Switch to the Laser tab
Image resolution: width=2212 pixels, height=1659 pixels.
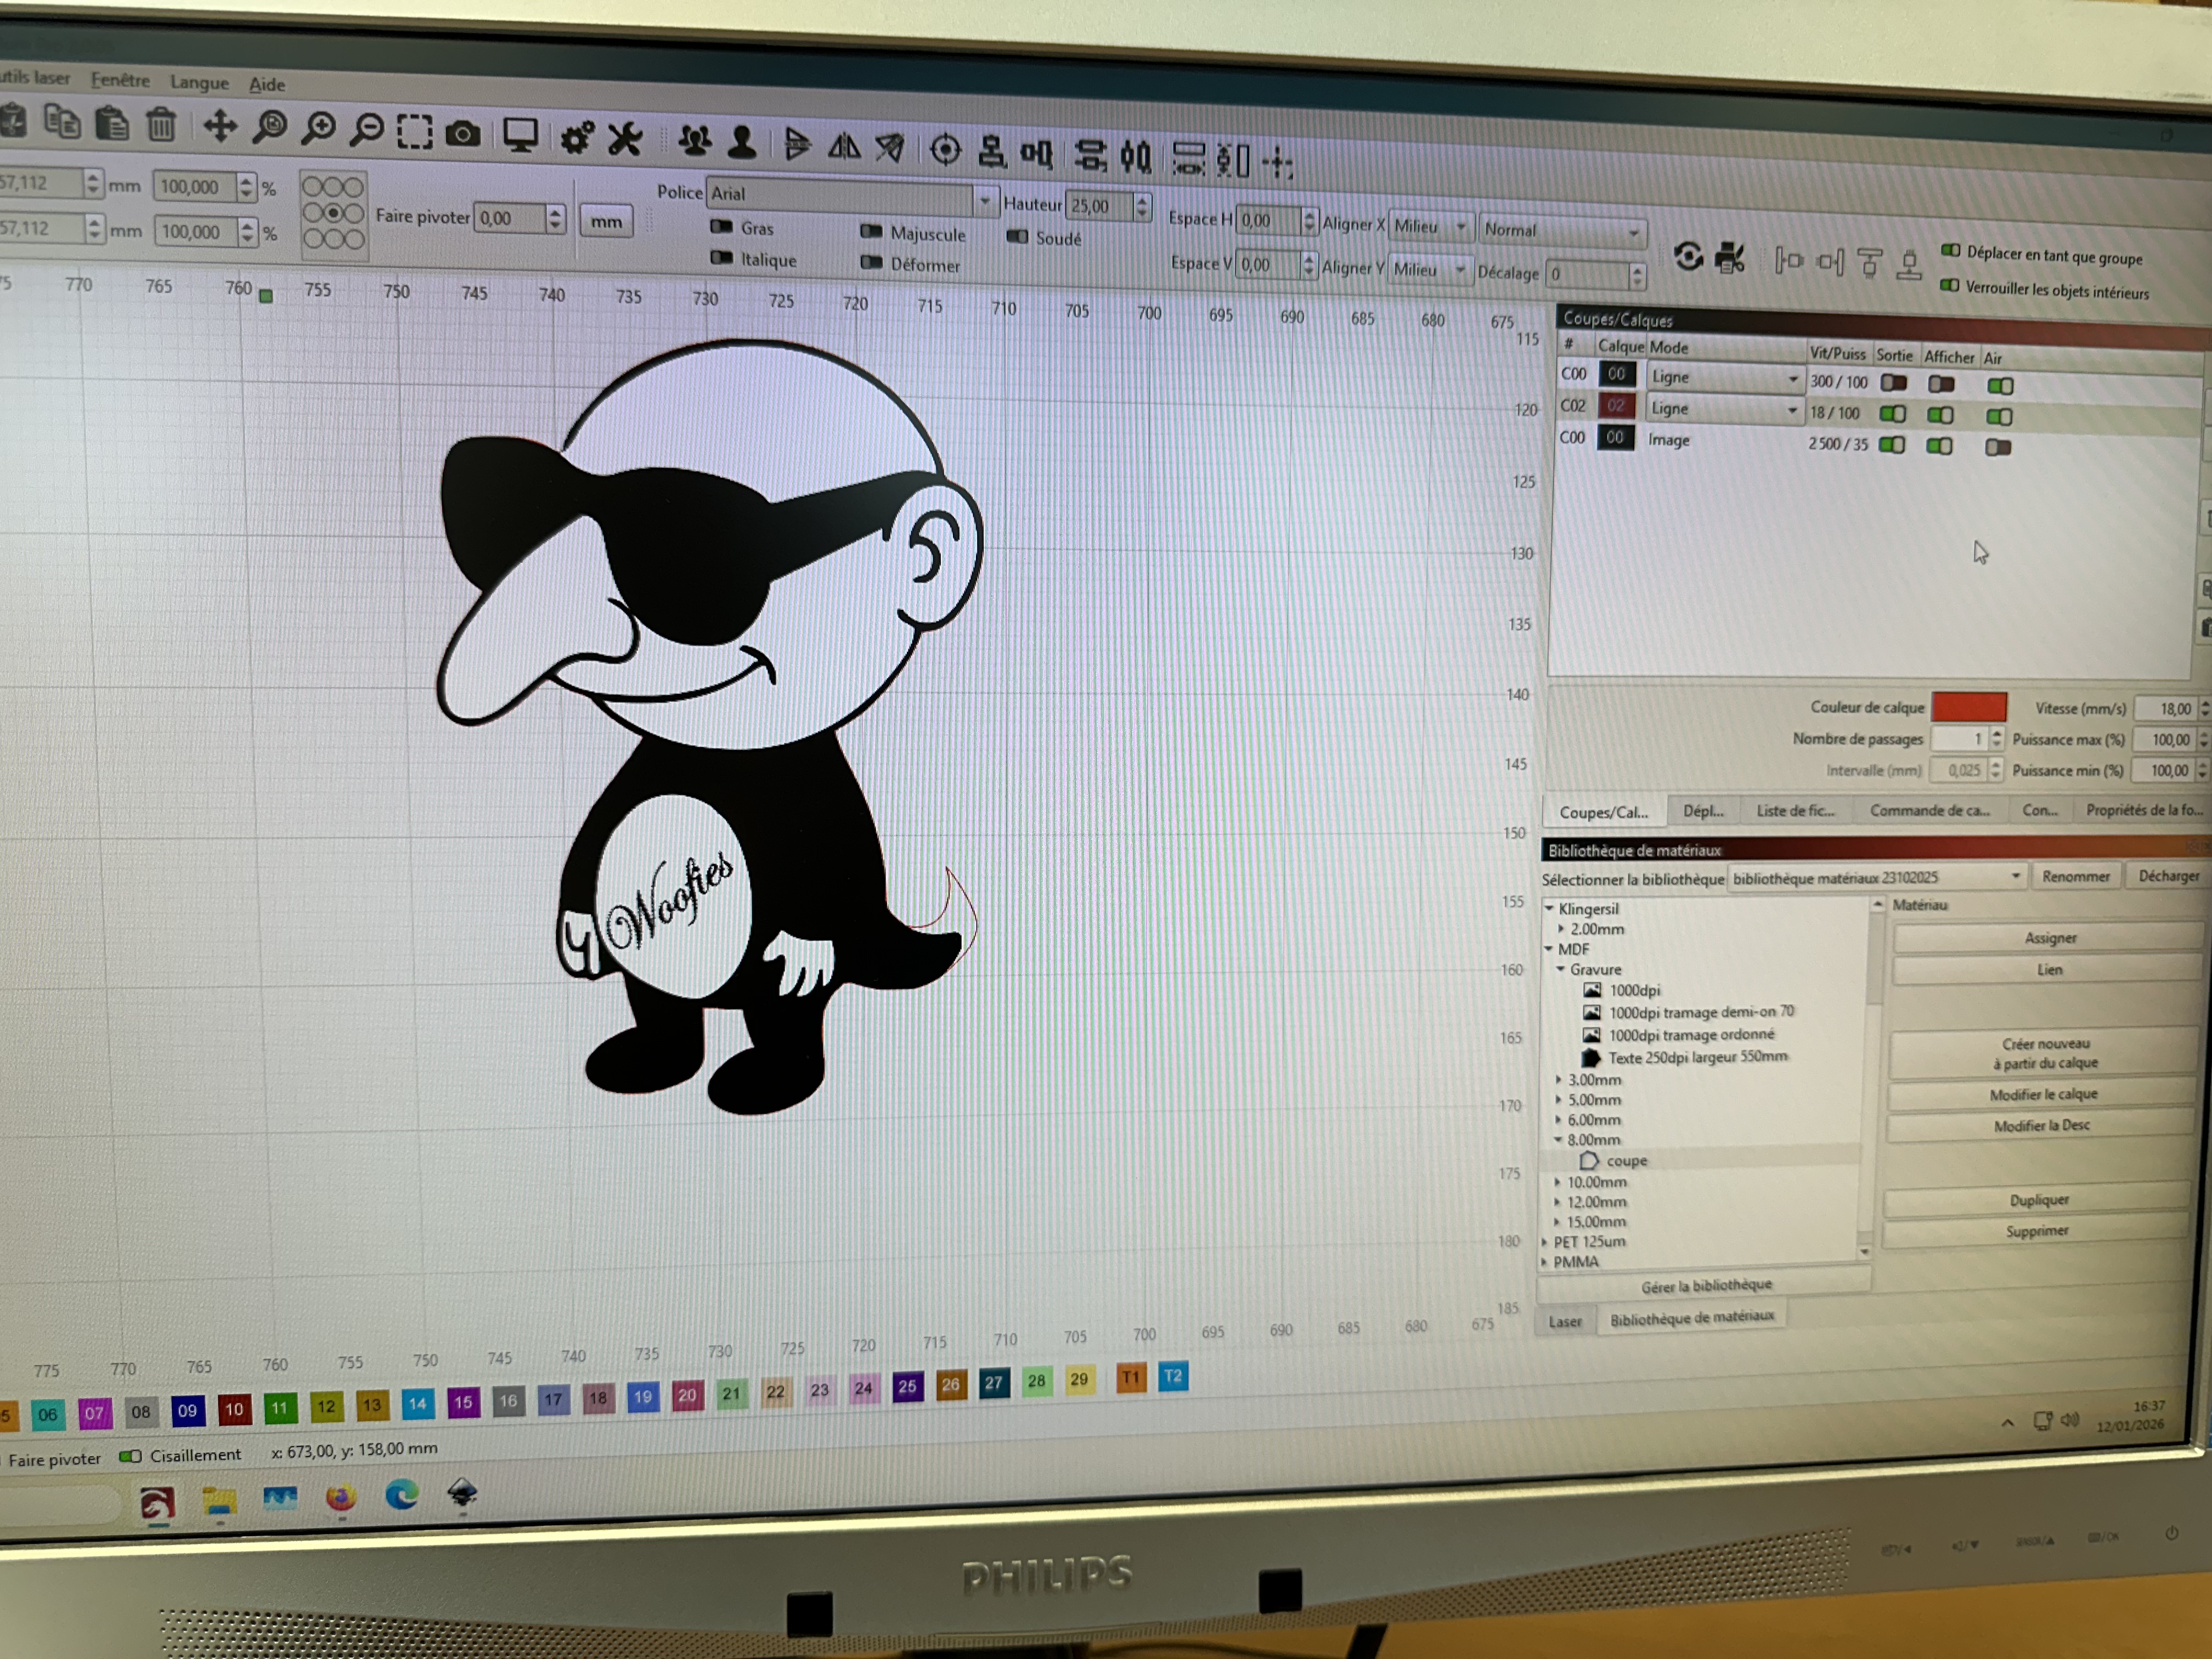[1565, 1322]
